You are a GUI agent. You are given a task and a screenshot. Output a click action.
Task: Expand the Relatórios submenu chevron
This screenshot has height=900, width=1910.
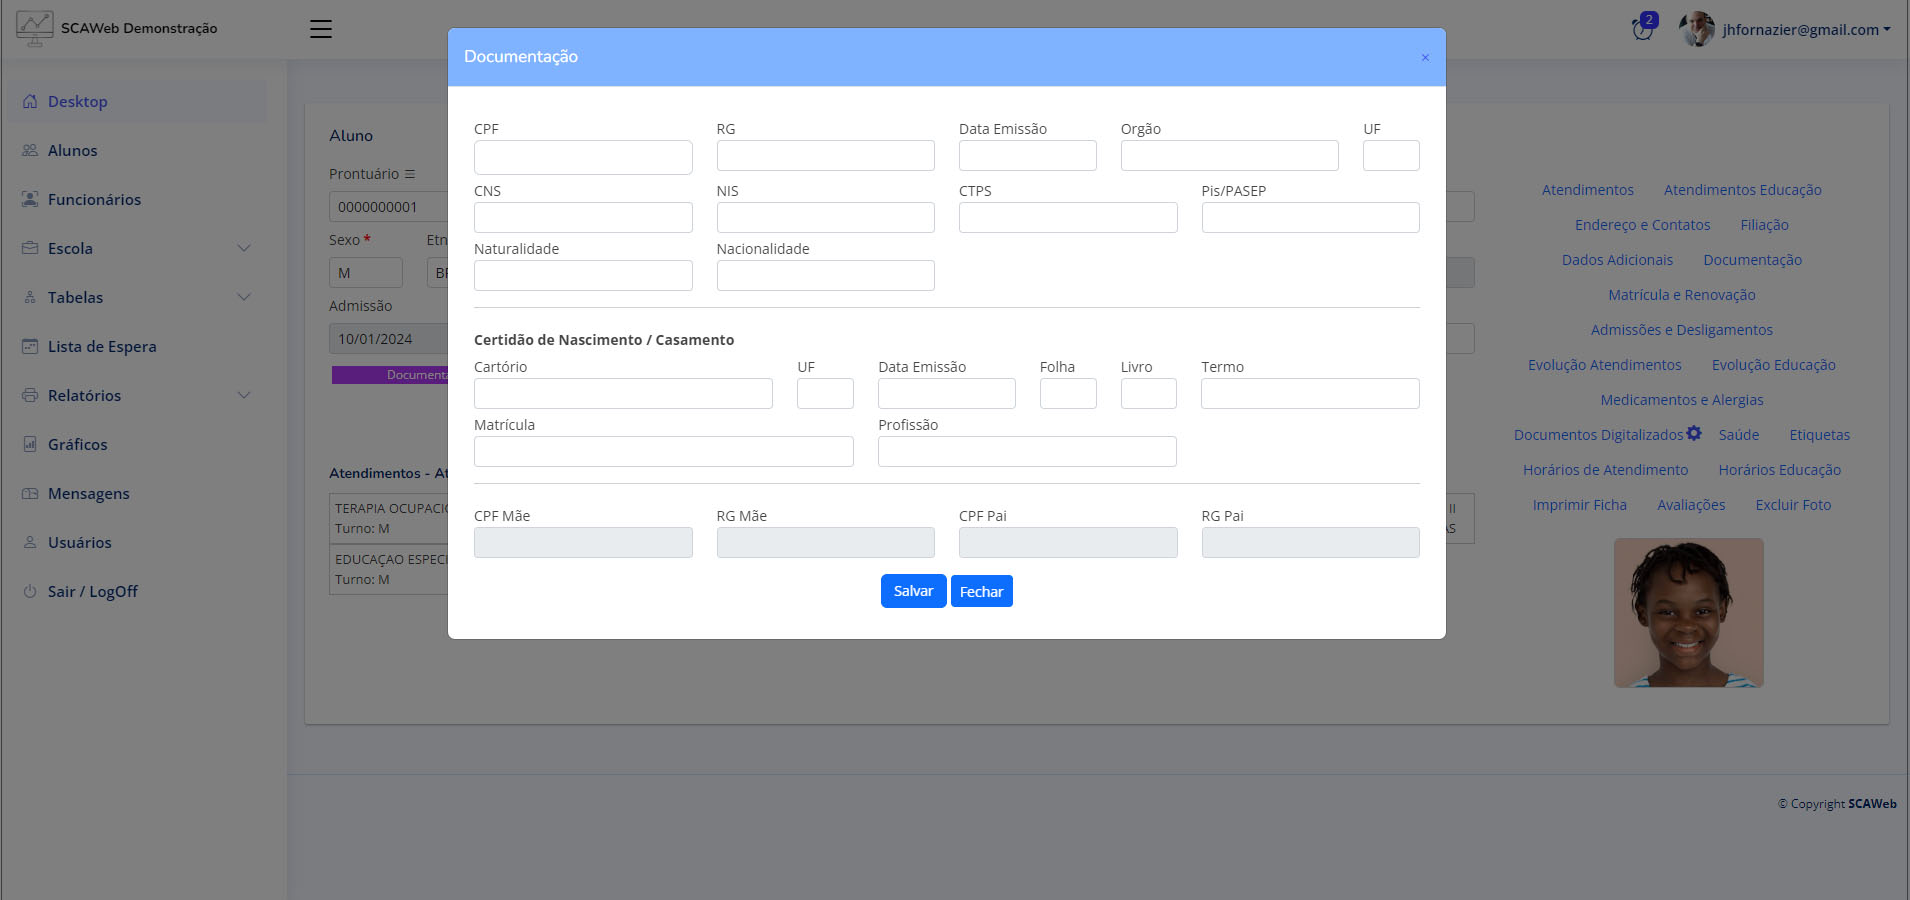pyautogui.click(x=244, y=396)
